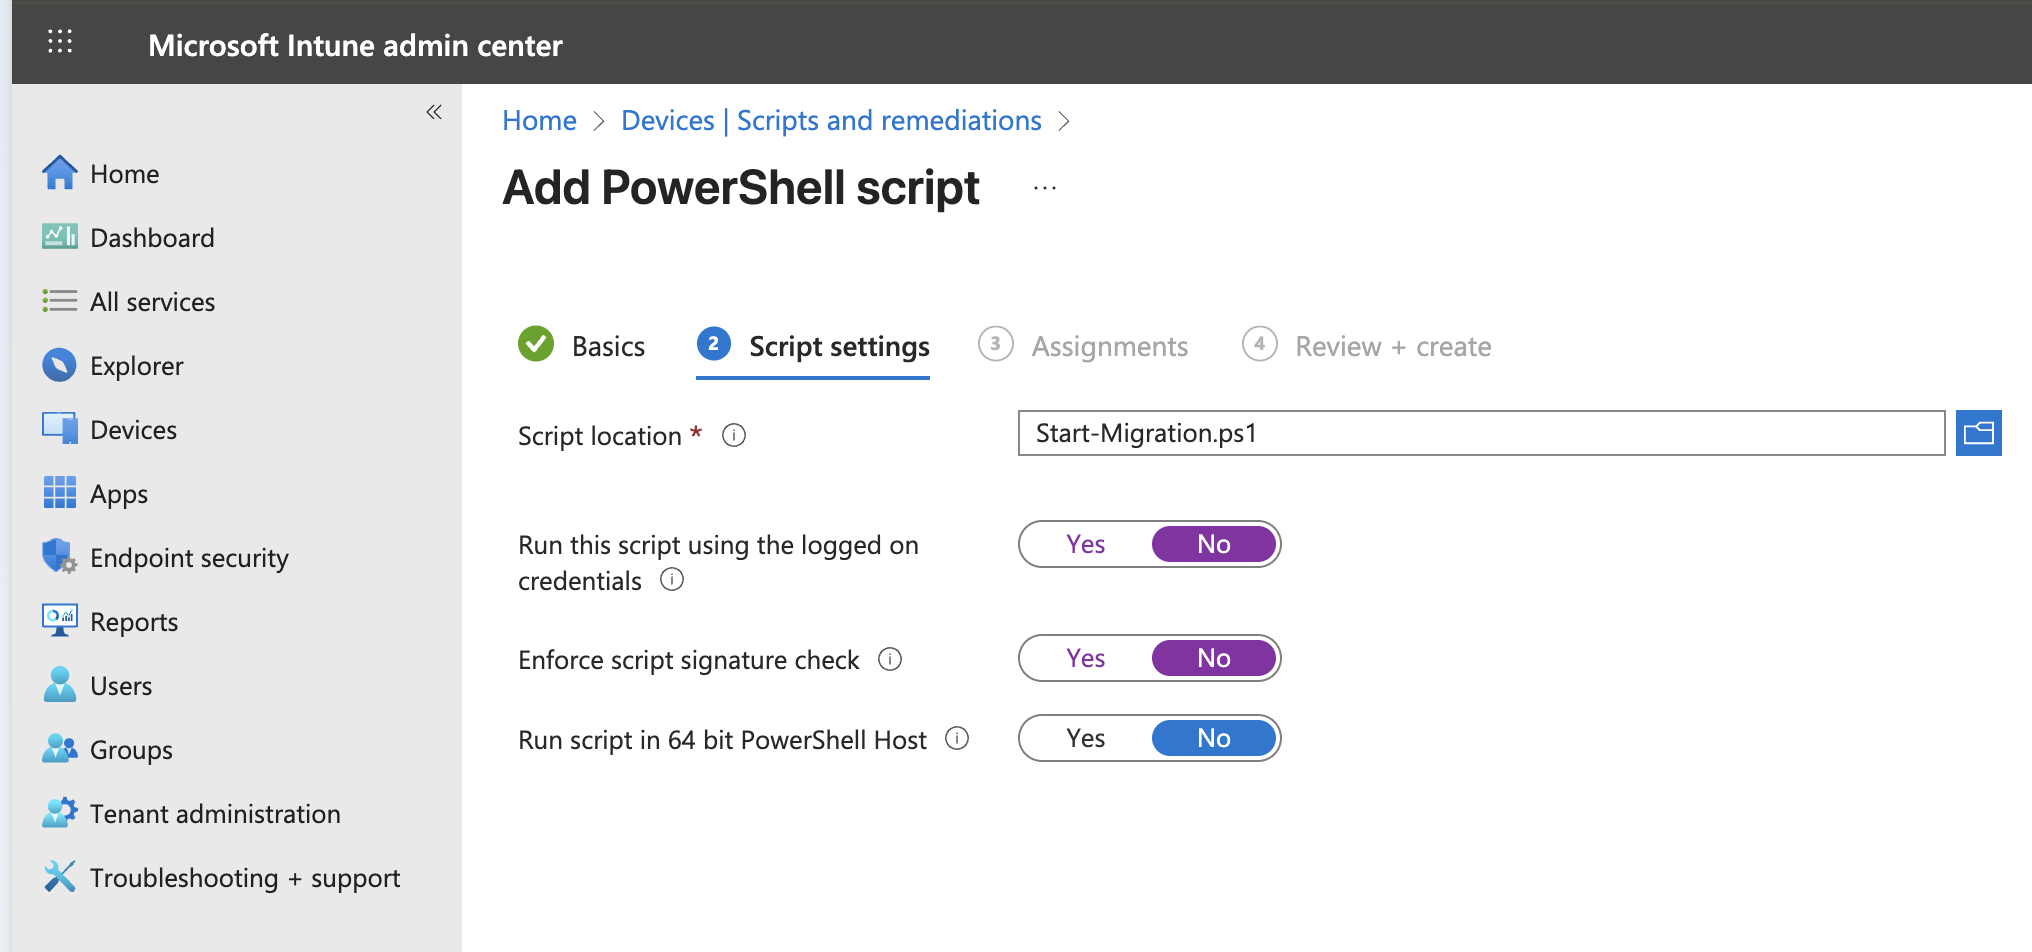
Task: Open Endpoint security
Action: pyautogui.click(x=189, y=557)
